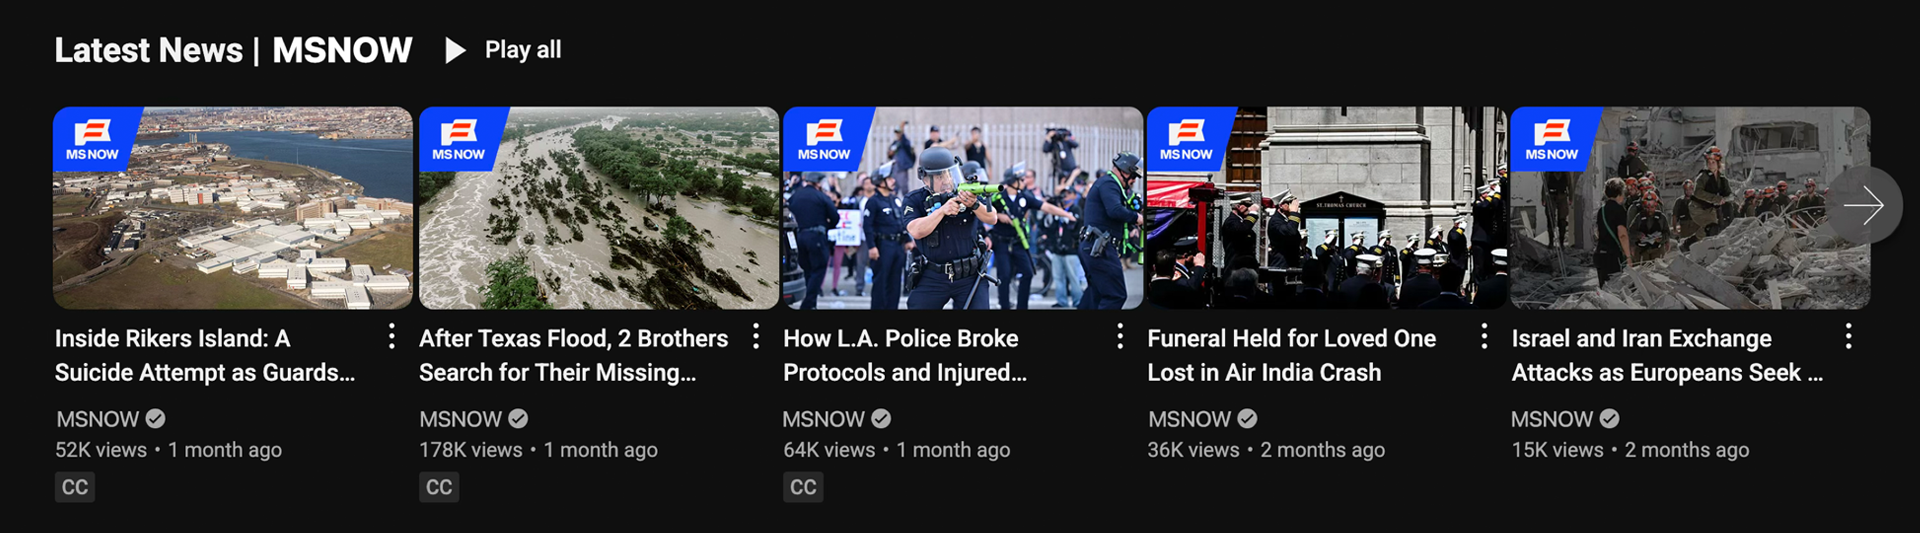This screenshot has height=533, width=1920.
Task: Click title 'Funeral Held for Loved One'
Action: pos(1291,339)
